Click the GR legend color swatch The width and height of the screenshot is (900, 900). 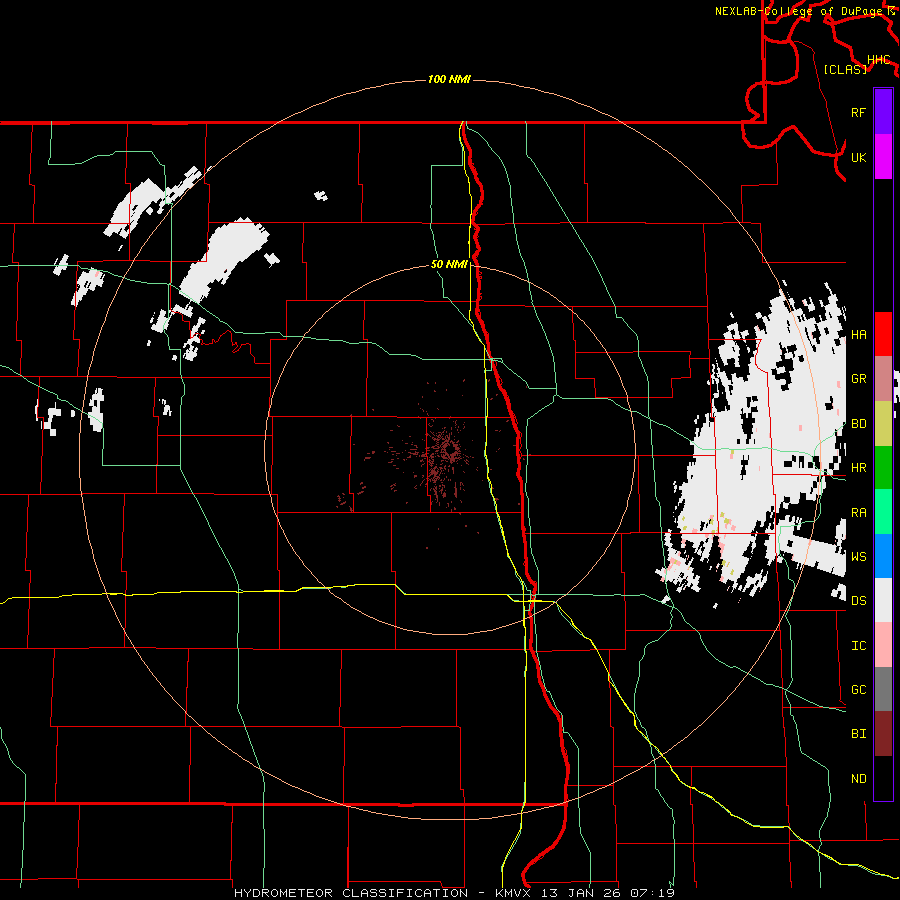pyautogui.click(x=883, y=378)
